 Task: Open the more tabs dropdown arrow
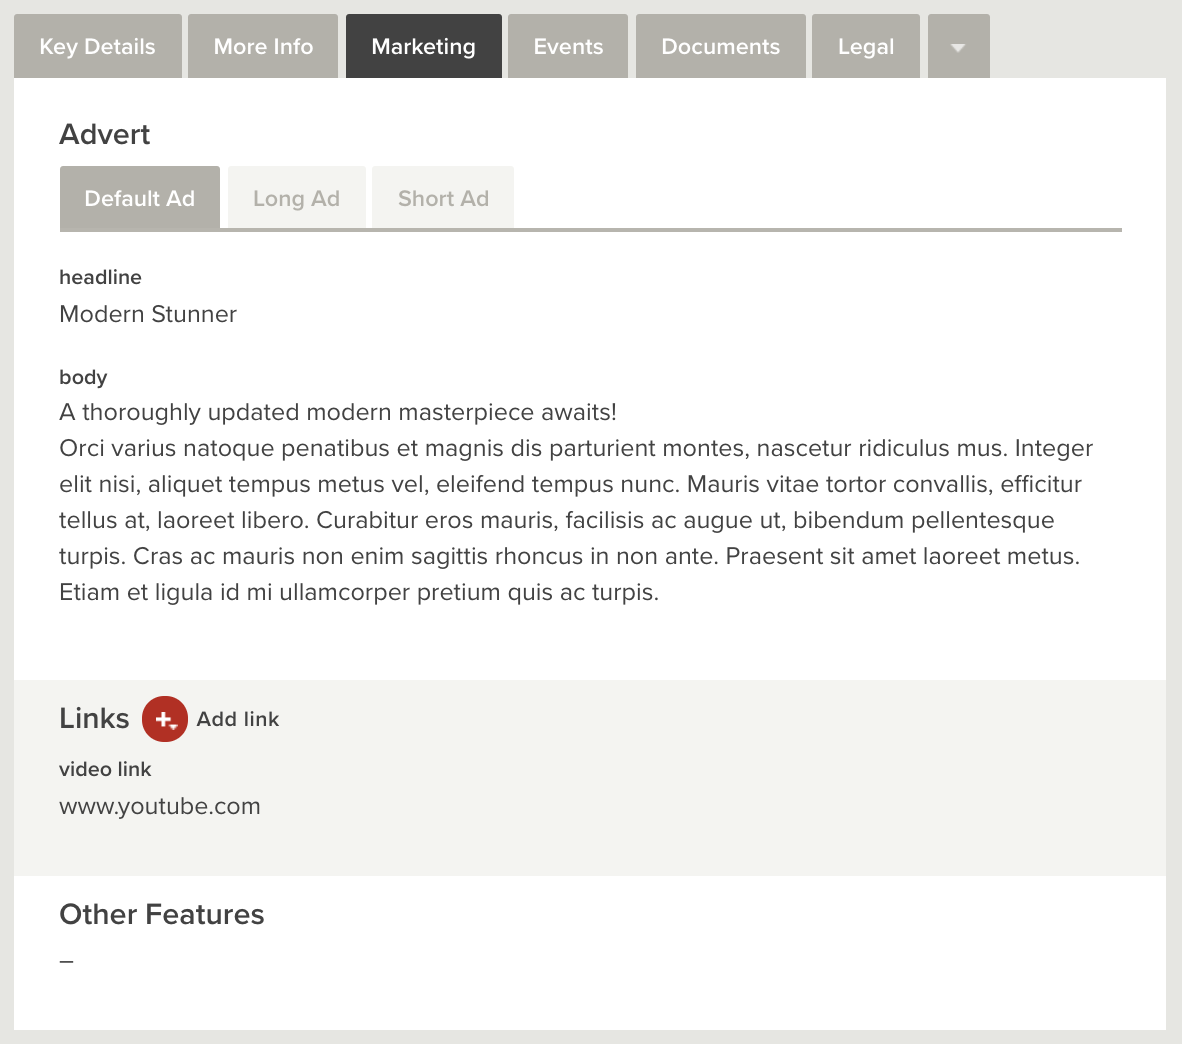[958, 46]
